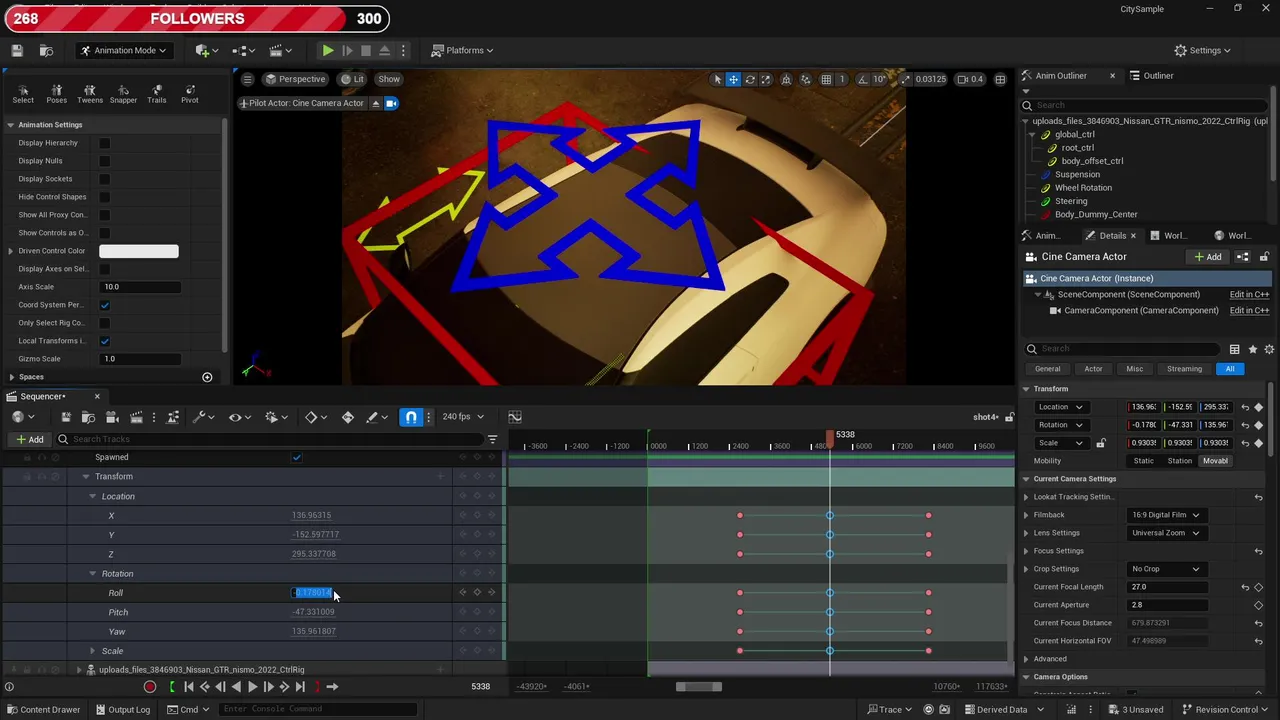Open the Settings dropdown in toolbar
Image resolution: width=1280 pixels, height=720 pixels.
coord(1203,50)
